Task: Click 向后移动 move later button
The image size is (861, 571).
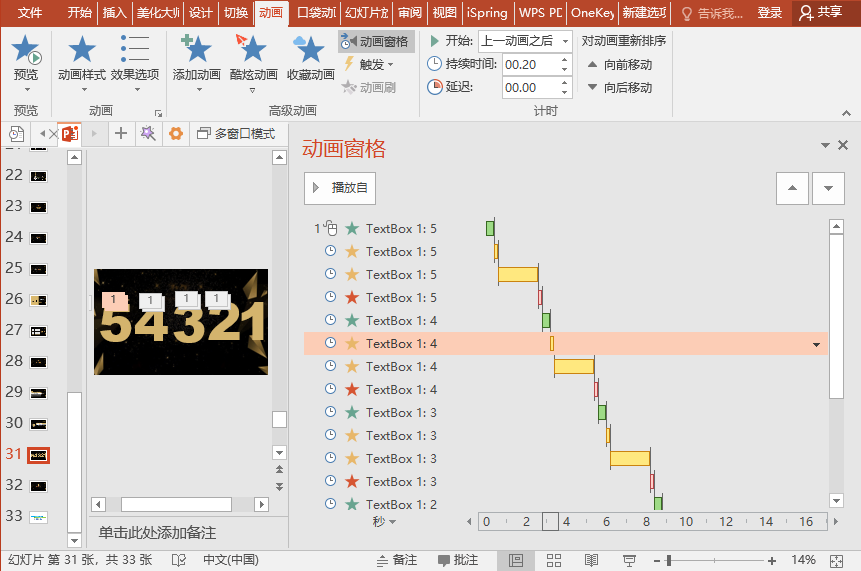Action: (x=620, y=88)
